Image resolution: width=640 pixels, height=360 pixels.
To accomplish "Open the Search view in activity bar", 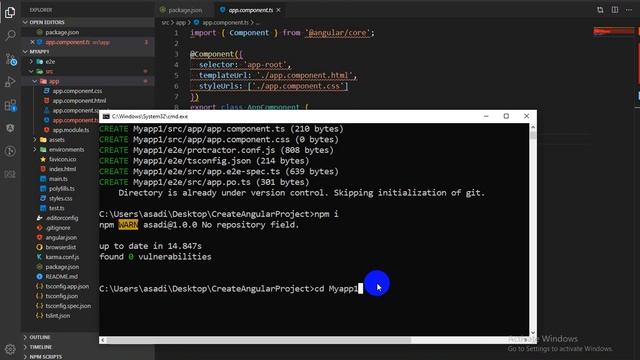I will click(x=10, y=35).
